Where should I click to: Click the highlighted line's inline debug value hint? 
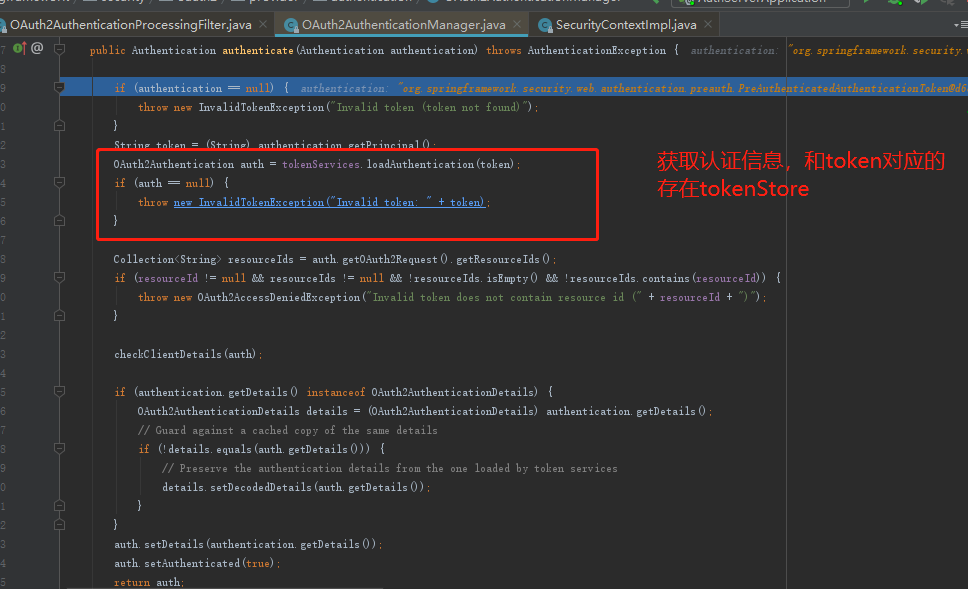634,88
